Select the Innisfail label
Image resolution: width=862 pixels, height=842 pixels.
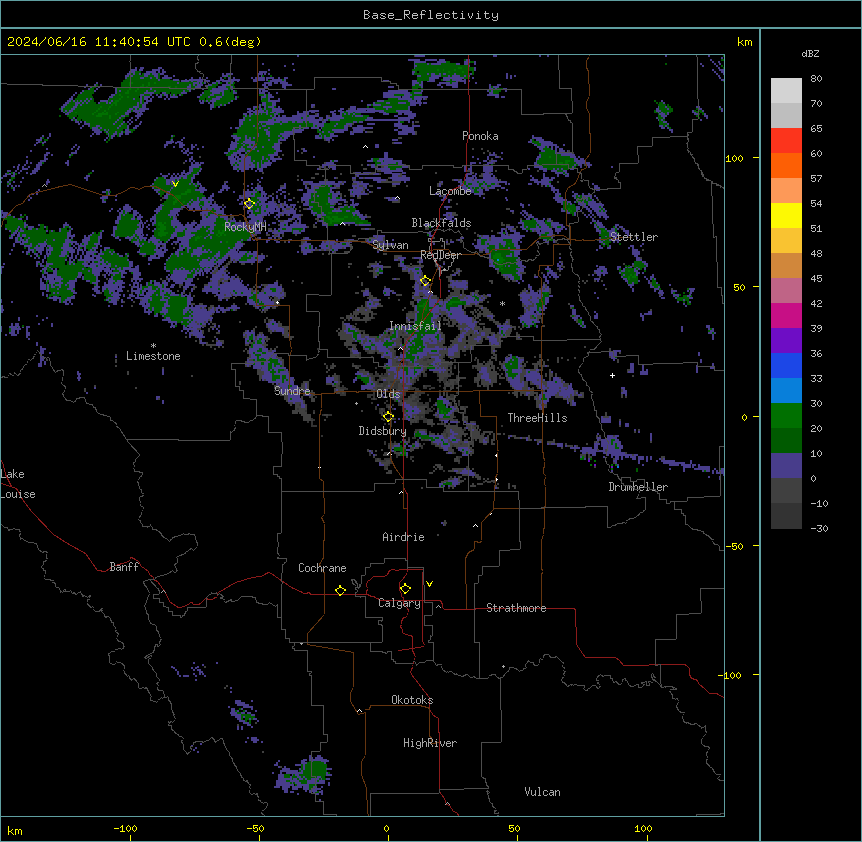pos(415,326)
